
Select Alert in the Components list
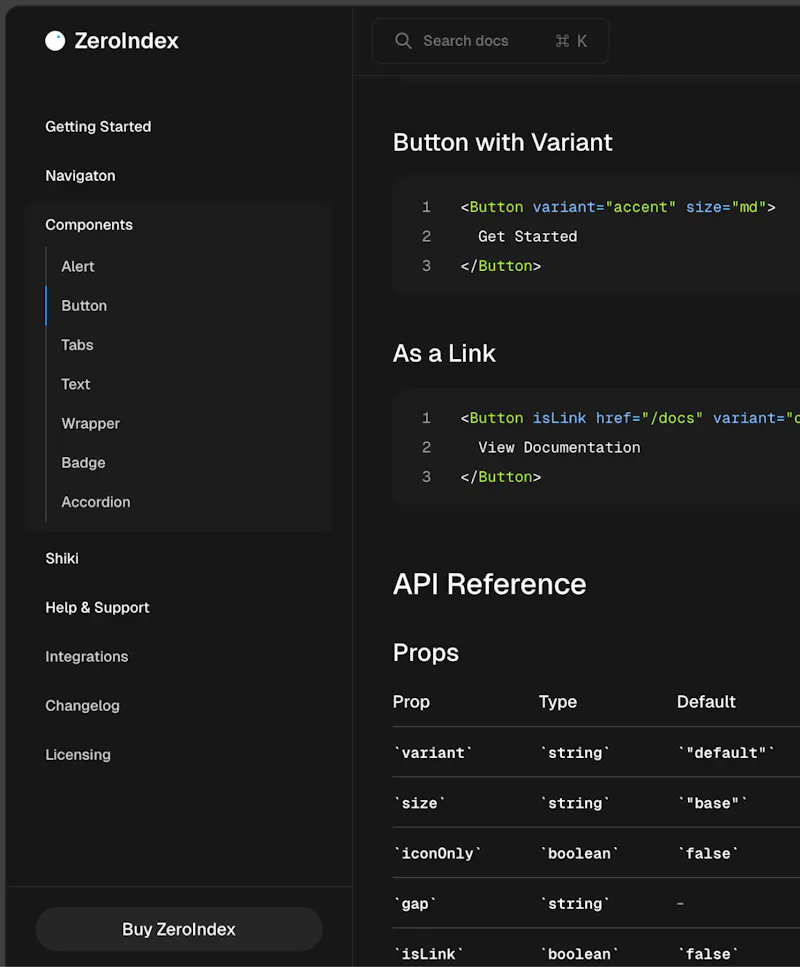coord(78,266)
